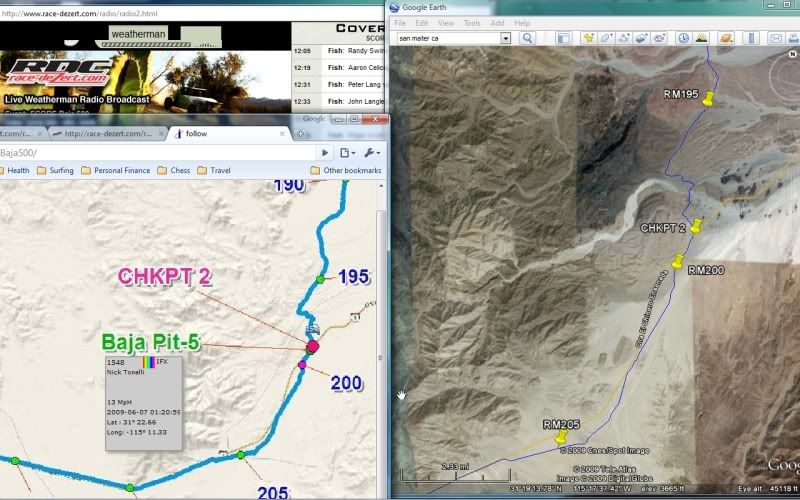Open the Help menu in Google Earth
Viewport: 800px width, 500px height.
(522, 23)
